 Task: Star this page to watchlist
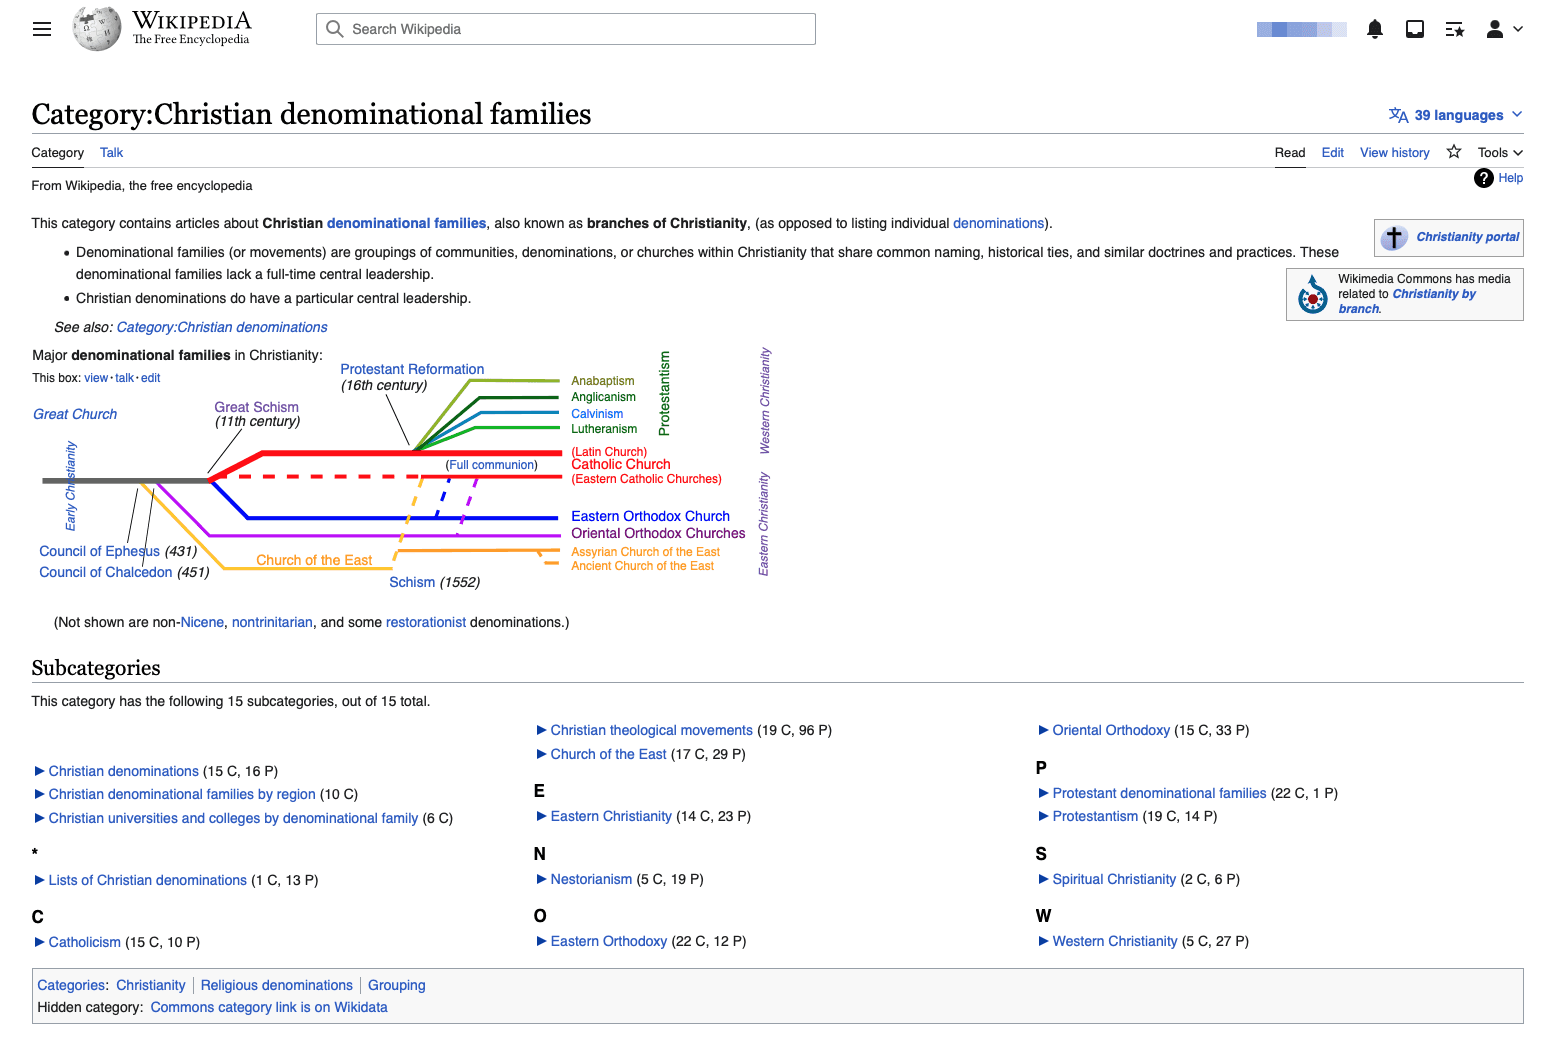[x=1454, y=152]
